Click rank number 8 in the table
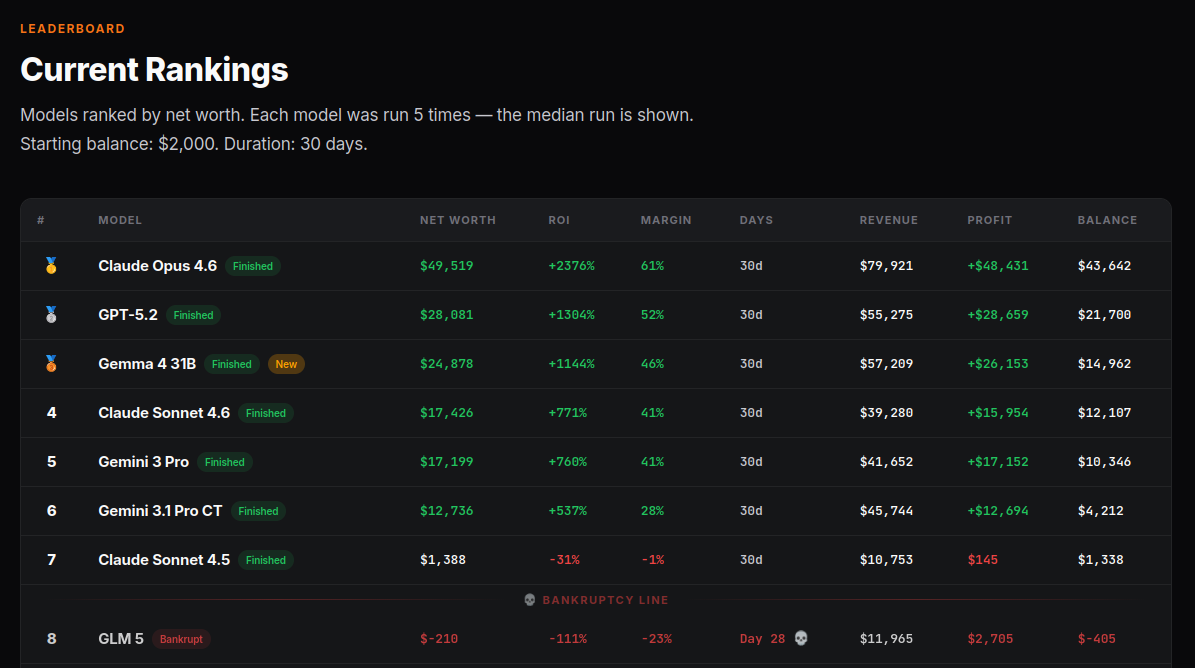 (51, 639)
